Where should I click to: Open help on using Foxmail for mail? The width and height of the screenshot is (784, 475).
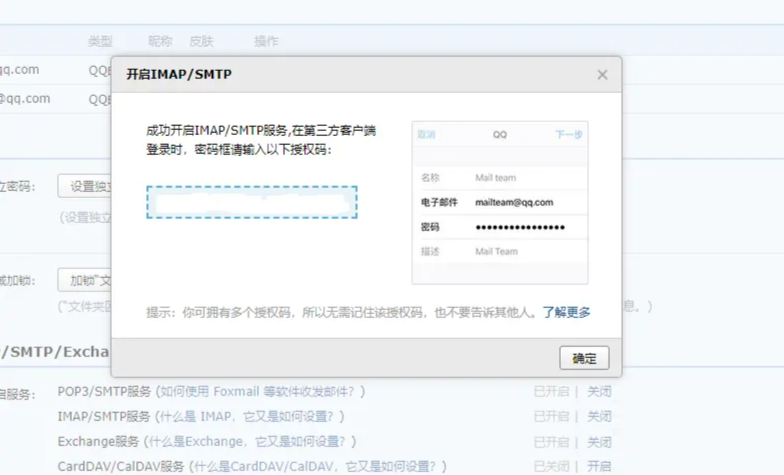261,391
